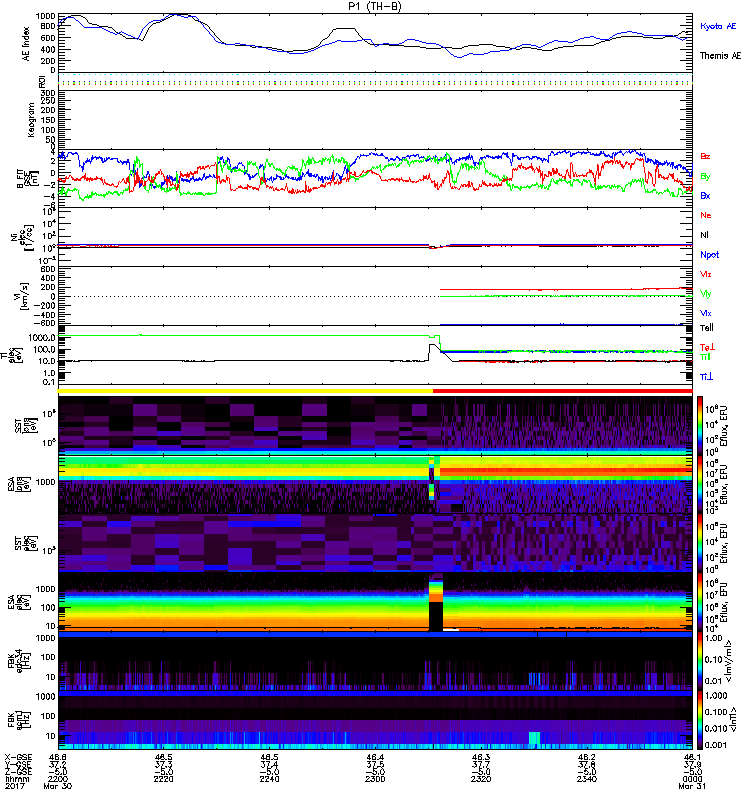Click the ESA electrons Eflux color bar
This screenshot has height=800, width=750.
[700, 601]
